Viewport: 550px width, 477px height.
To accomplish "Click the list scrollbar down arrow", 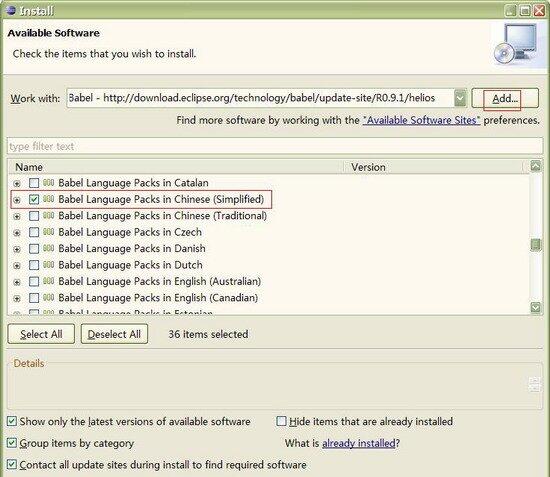I will point(535,308).
